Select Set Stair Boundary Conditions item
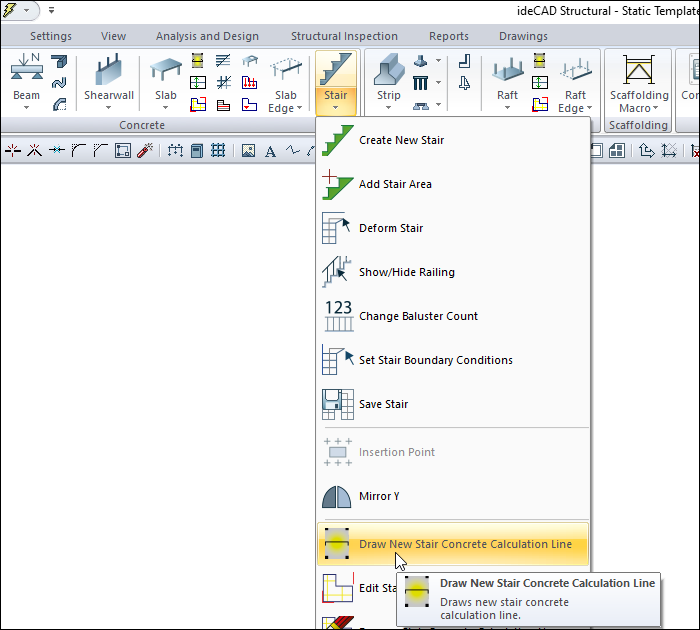Screen dimensions: 700x630 point(453,360)
